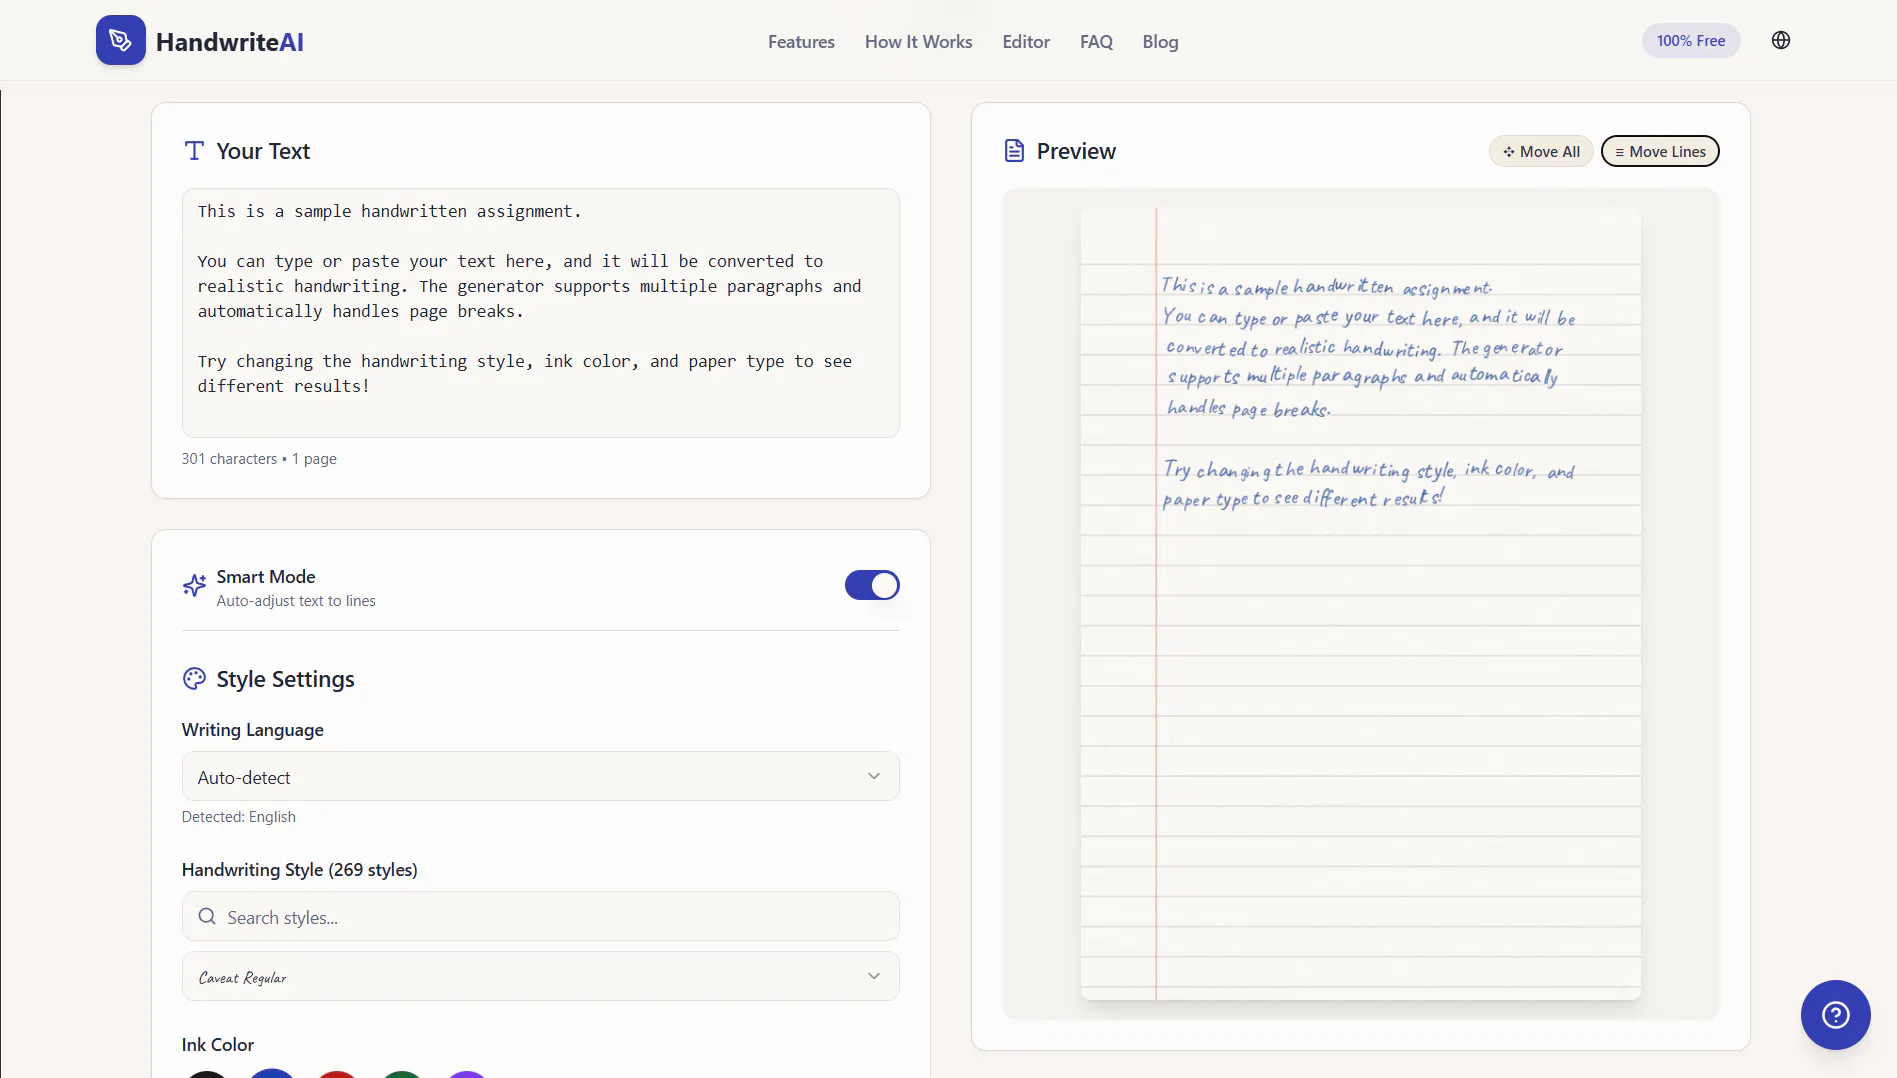Select the Move All button
This screenshot has height=1078, width=1897.
(1541, 151)
